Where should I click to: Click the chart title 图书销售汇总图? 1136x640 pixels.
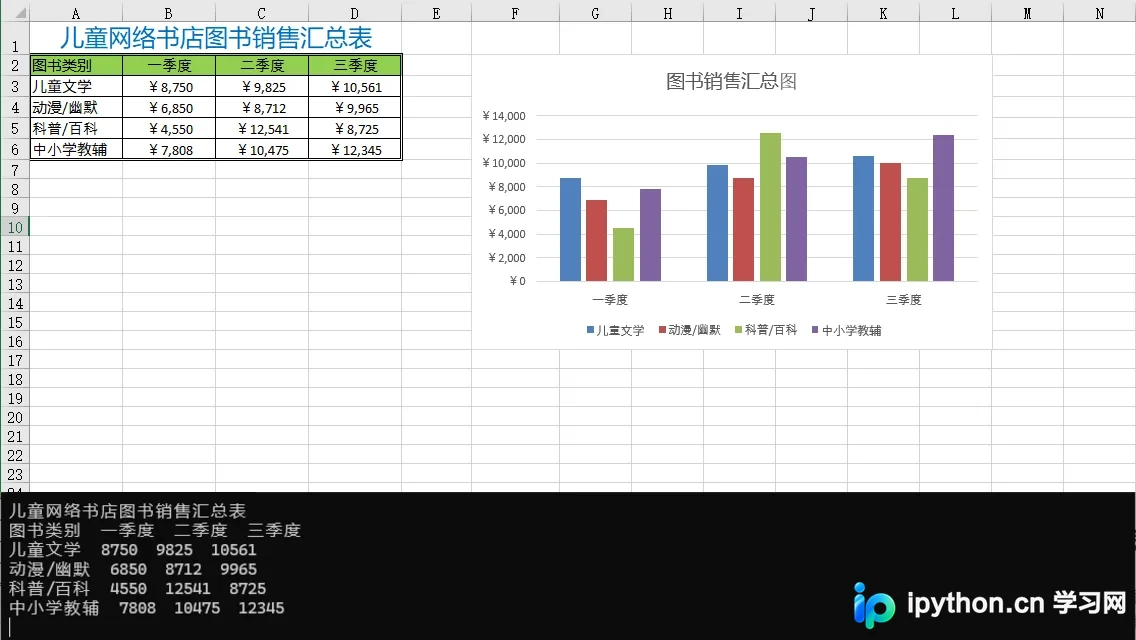(731, 80)
